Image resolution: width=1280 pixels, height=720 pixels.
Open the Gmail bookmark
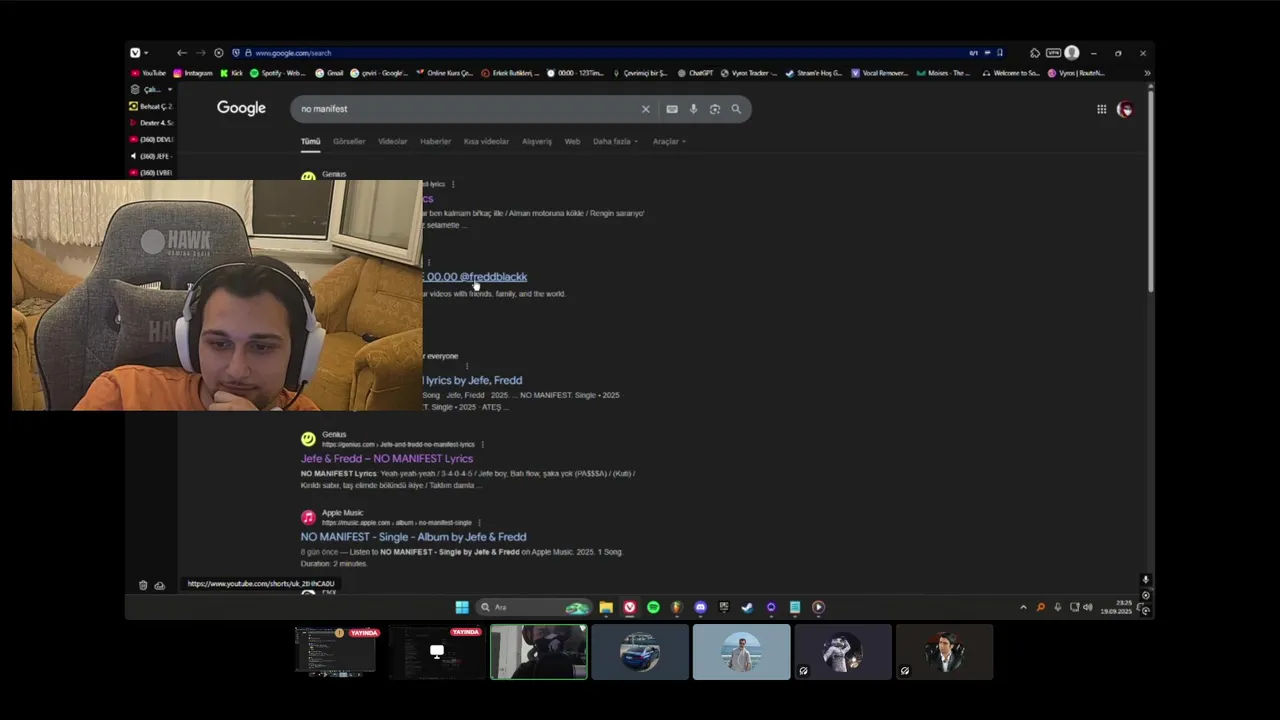(x=329, y=73)
